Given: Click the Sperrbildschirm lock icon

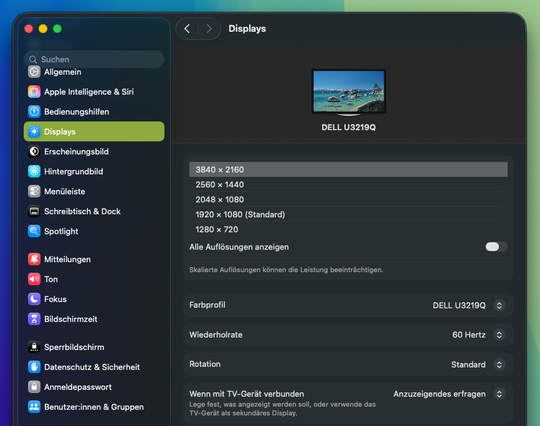Looking at the screenshot, I should coord(34,347).
